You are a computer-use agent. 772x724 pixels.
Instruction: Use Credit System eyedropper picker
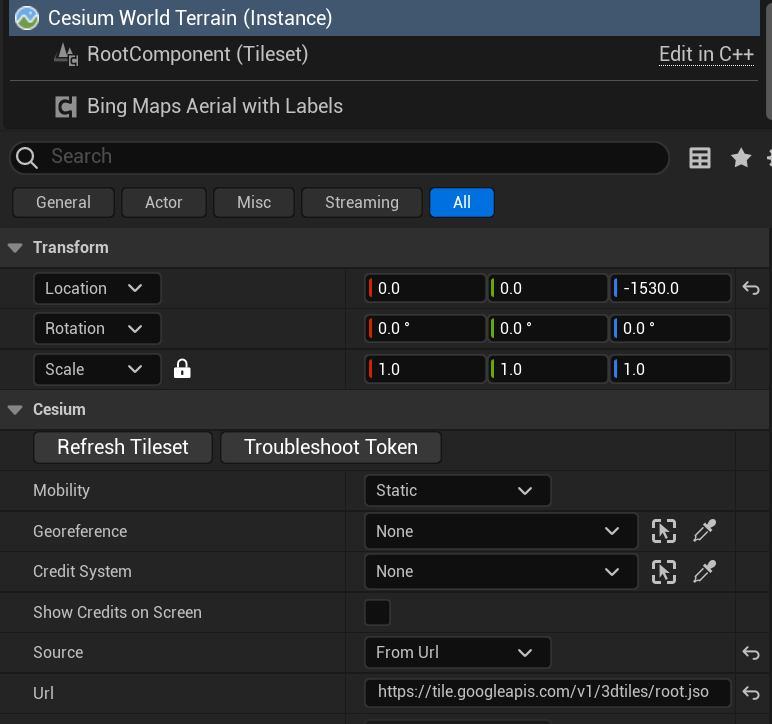tap(705, 572)
